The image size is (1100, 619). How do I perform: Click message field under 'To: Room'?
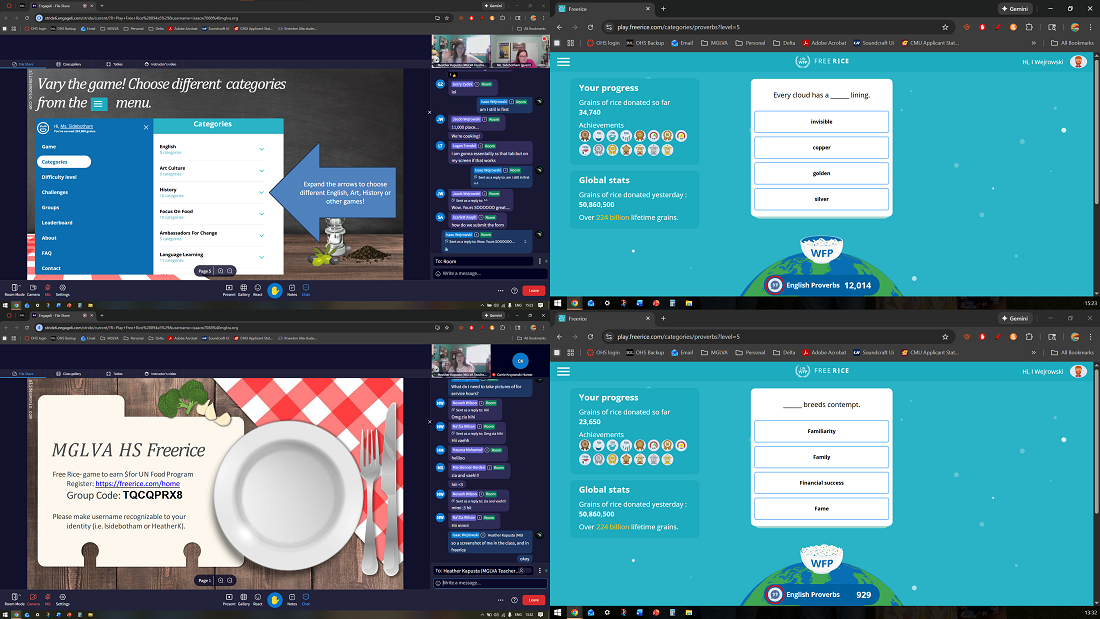tap(490, 273)
